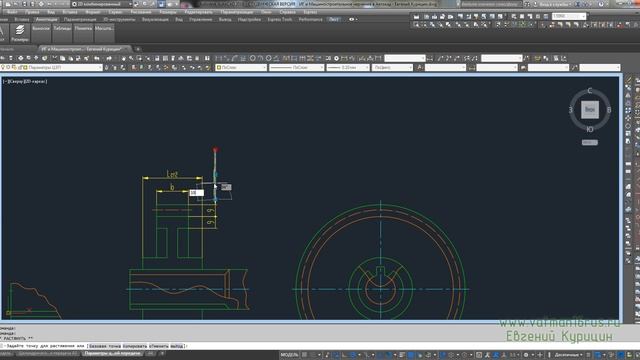Screen dimensions: 640x360
Task: Select the Radius dimension tool
Action: coord(253,58)
